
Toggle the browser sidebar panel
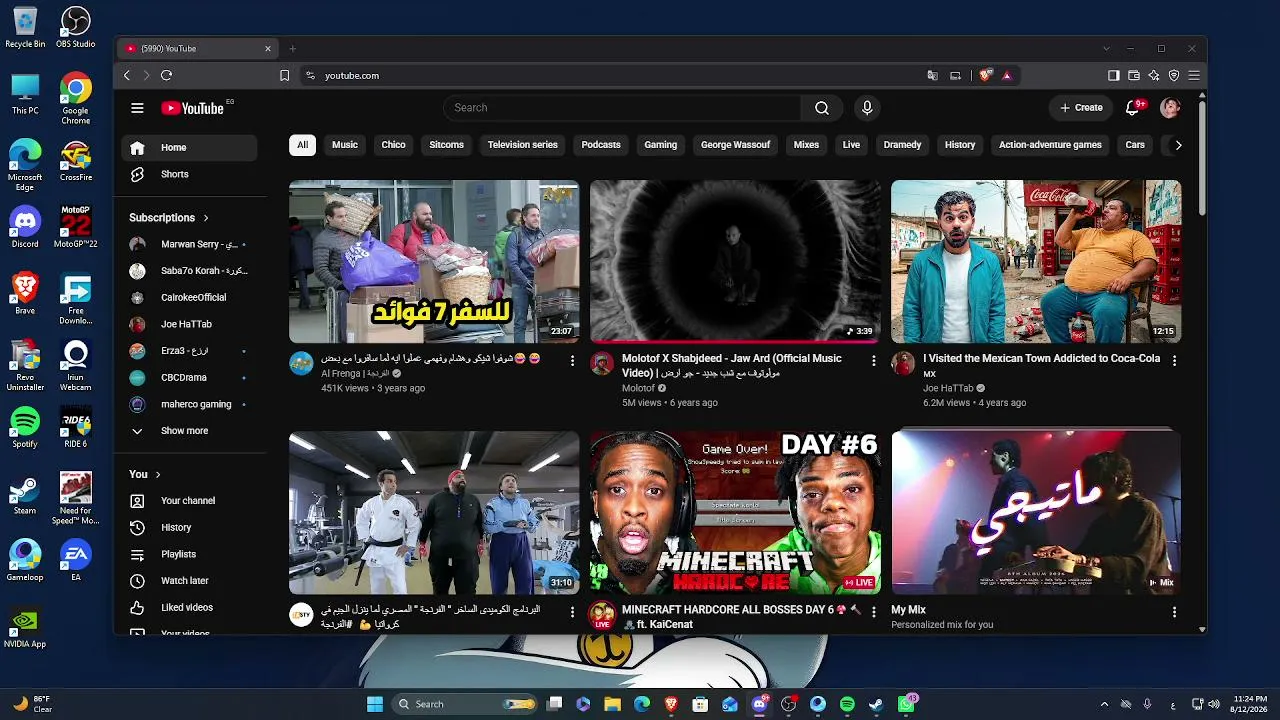point(1114,75)
